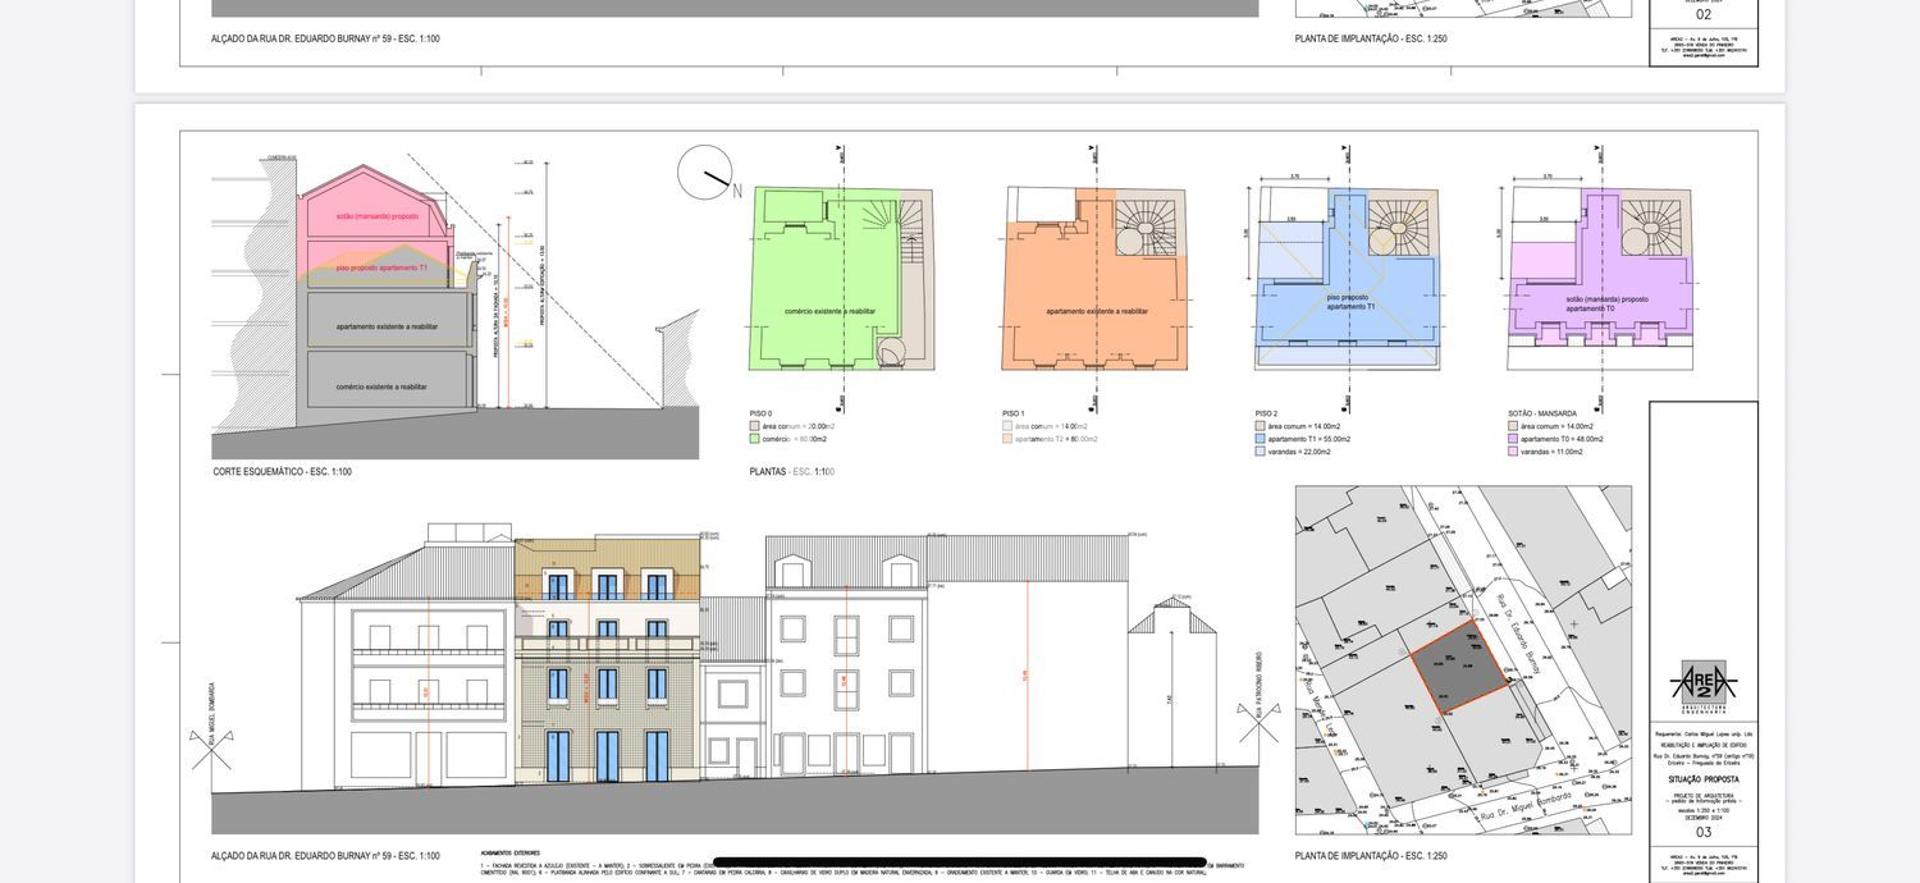Click the Rua Miguel Bombarda cross marker
The image size is (1920, 883).
point(211,749)
